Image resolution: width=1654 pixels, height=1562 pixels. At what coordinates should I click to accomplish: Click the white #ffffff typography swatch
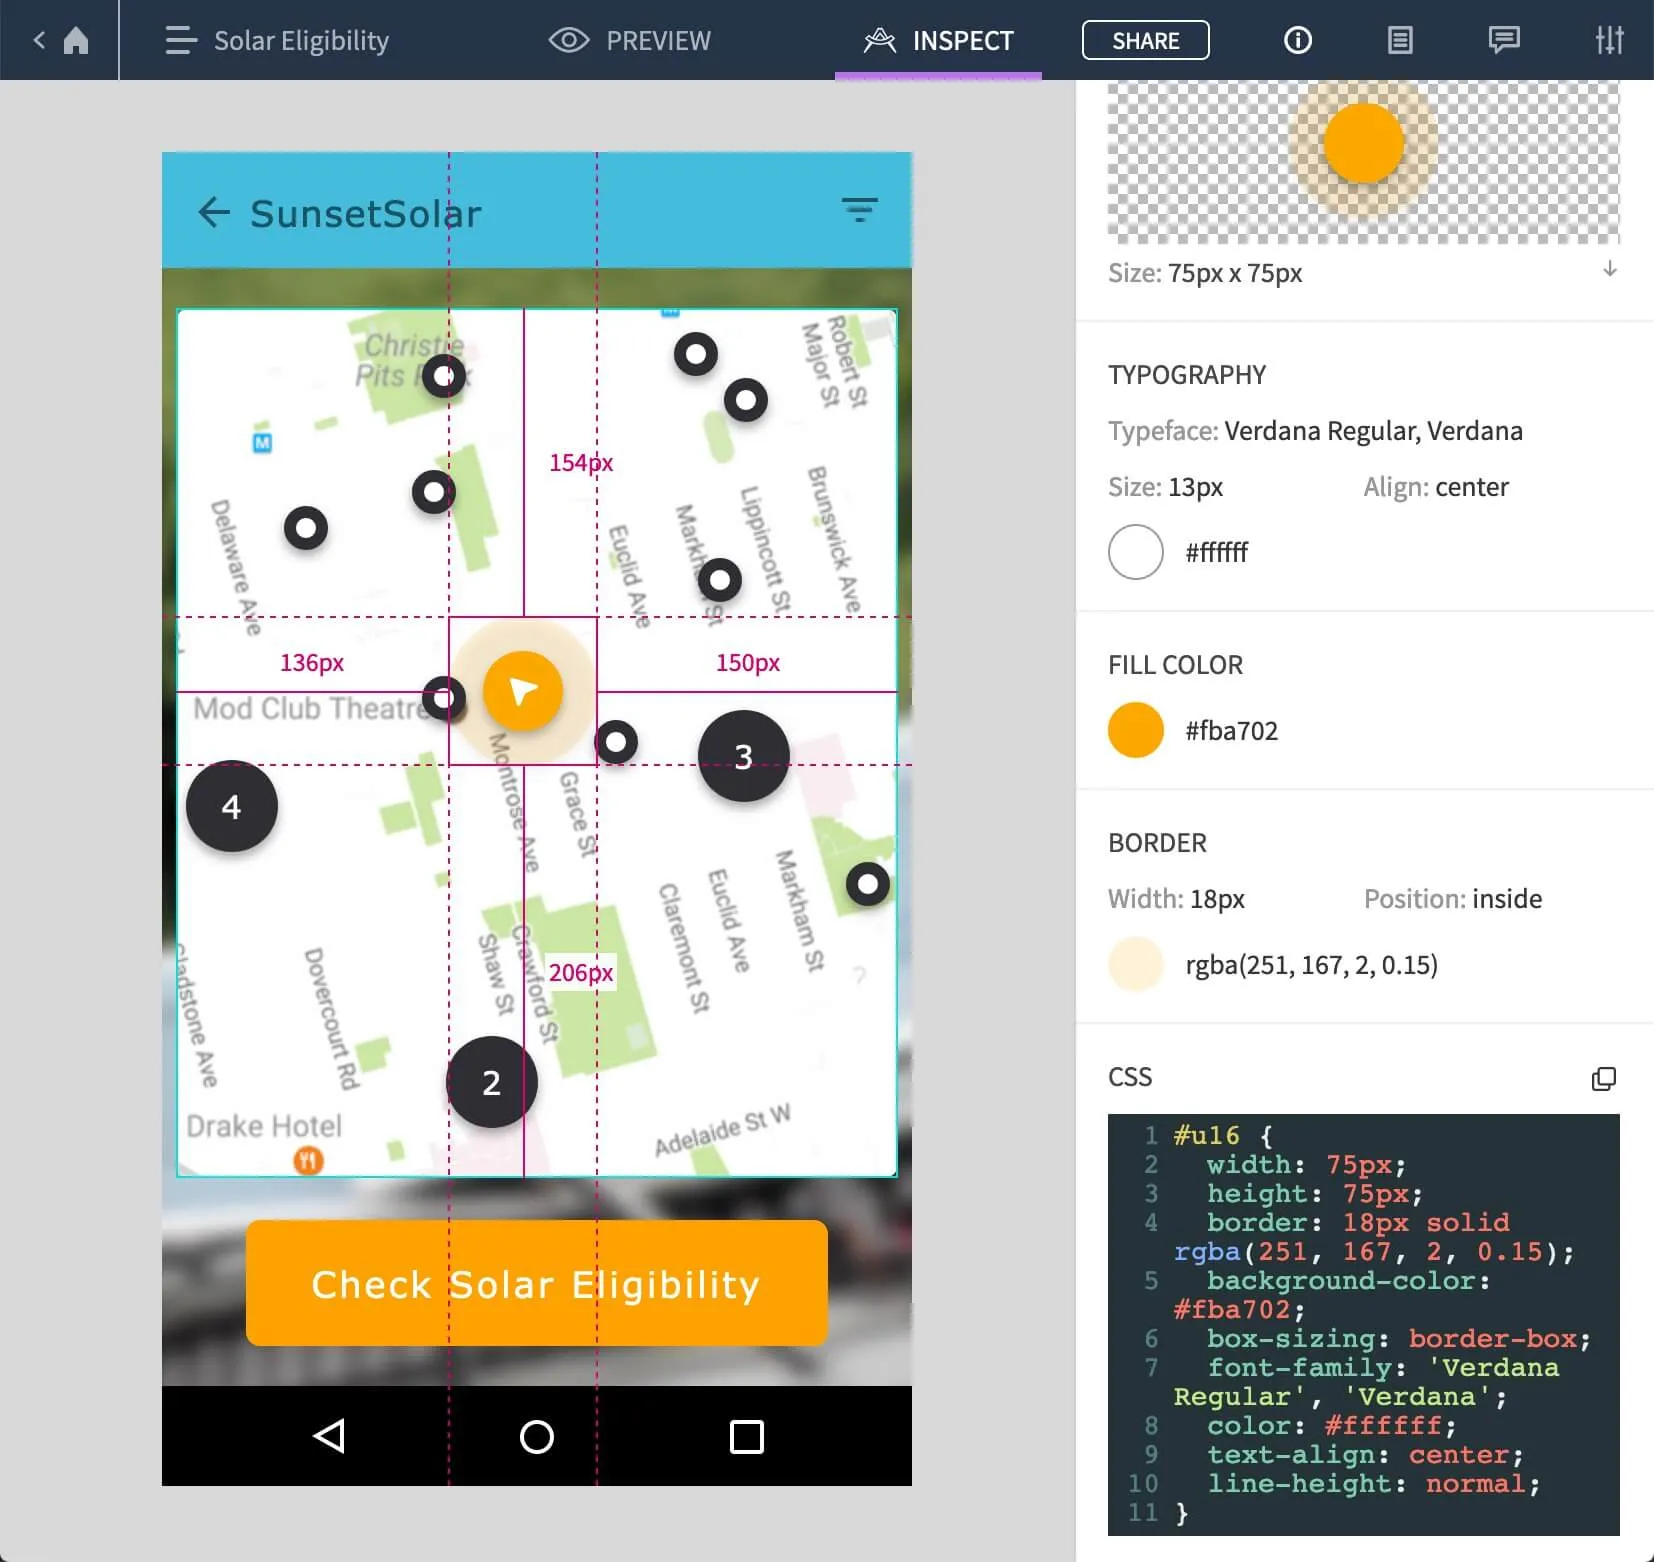1135,552
